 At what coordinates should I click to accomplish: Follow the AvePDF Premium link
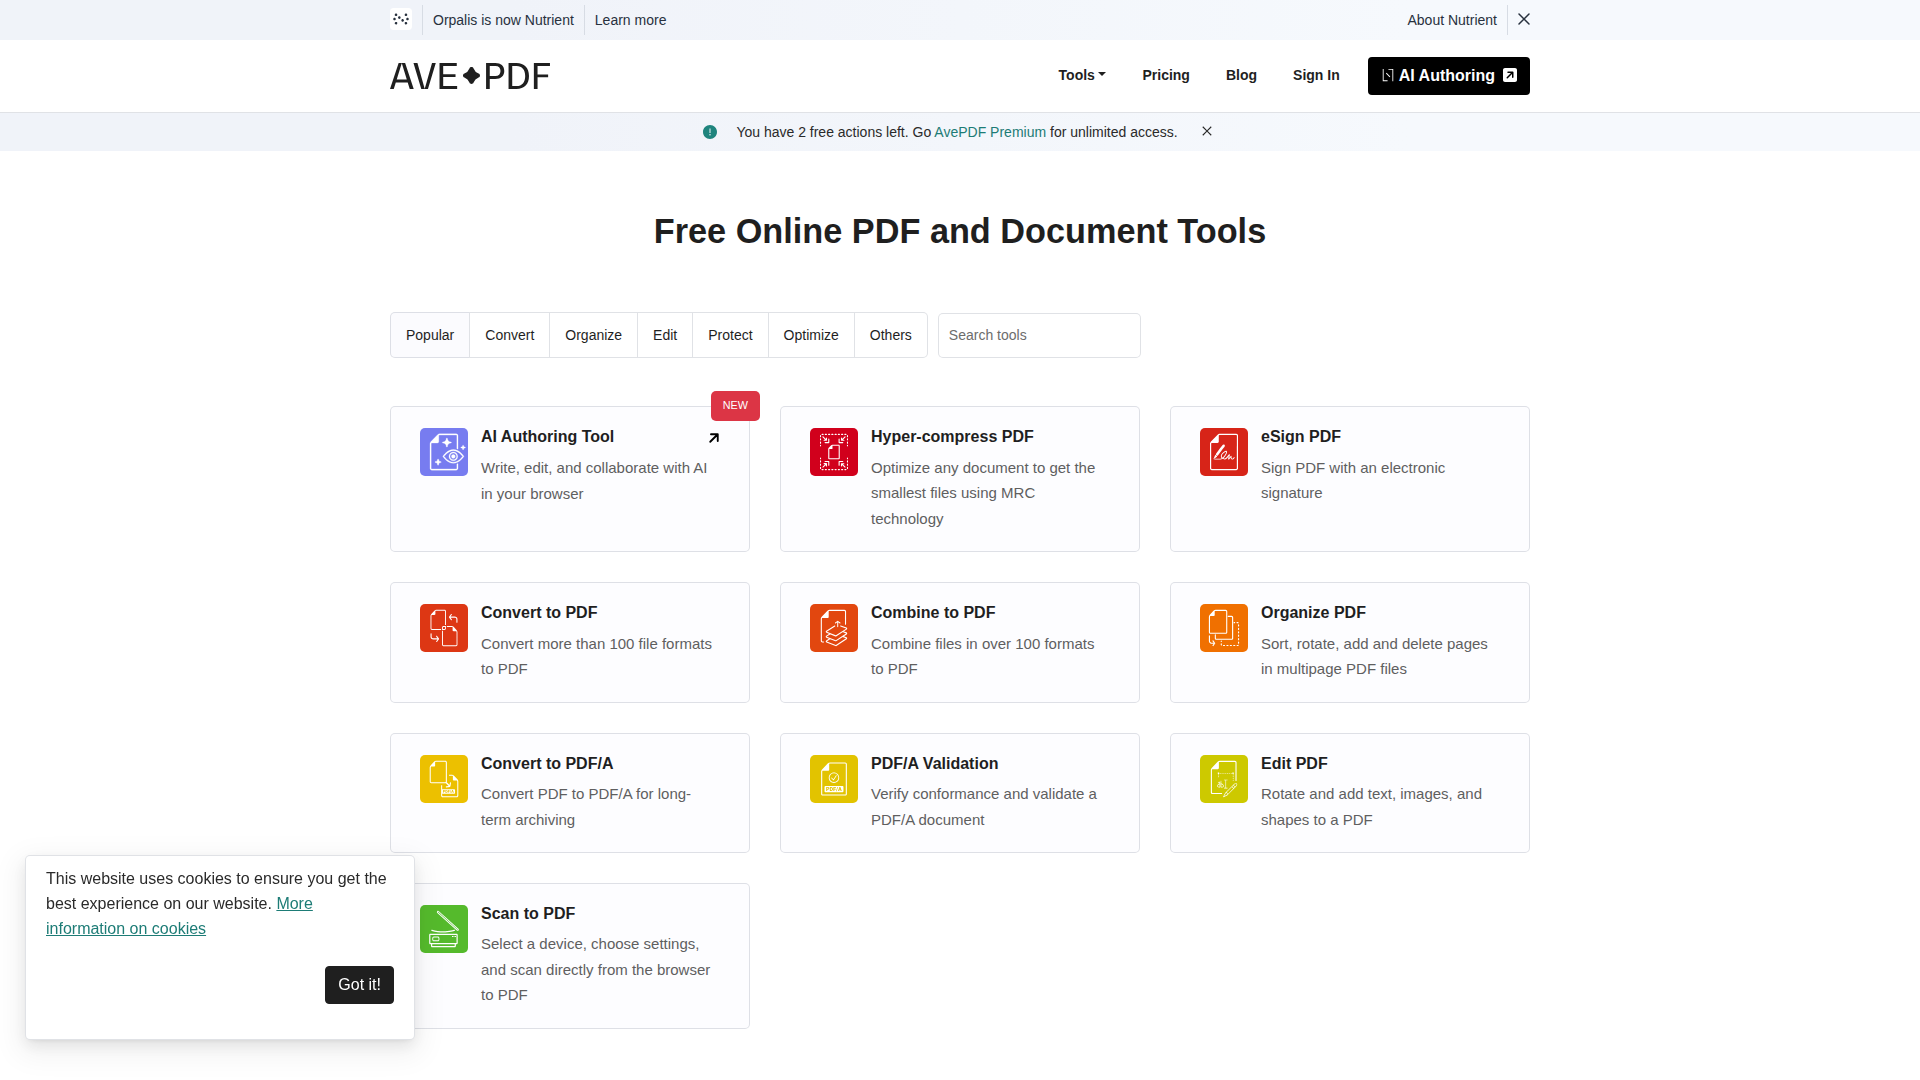click(x=990, y=132)
